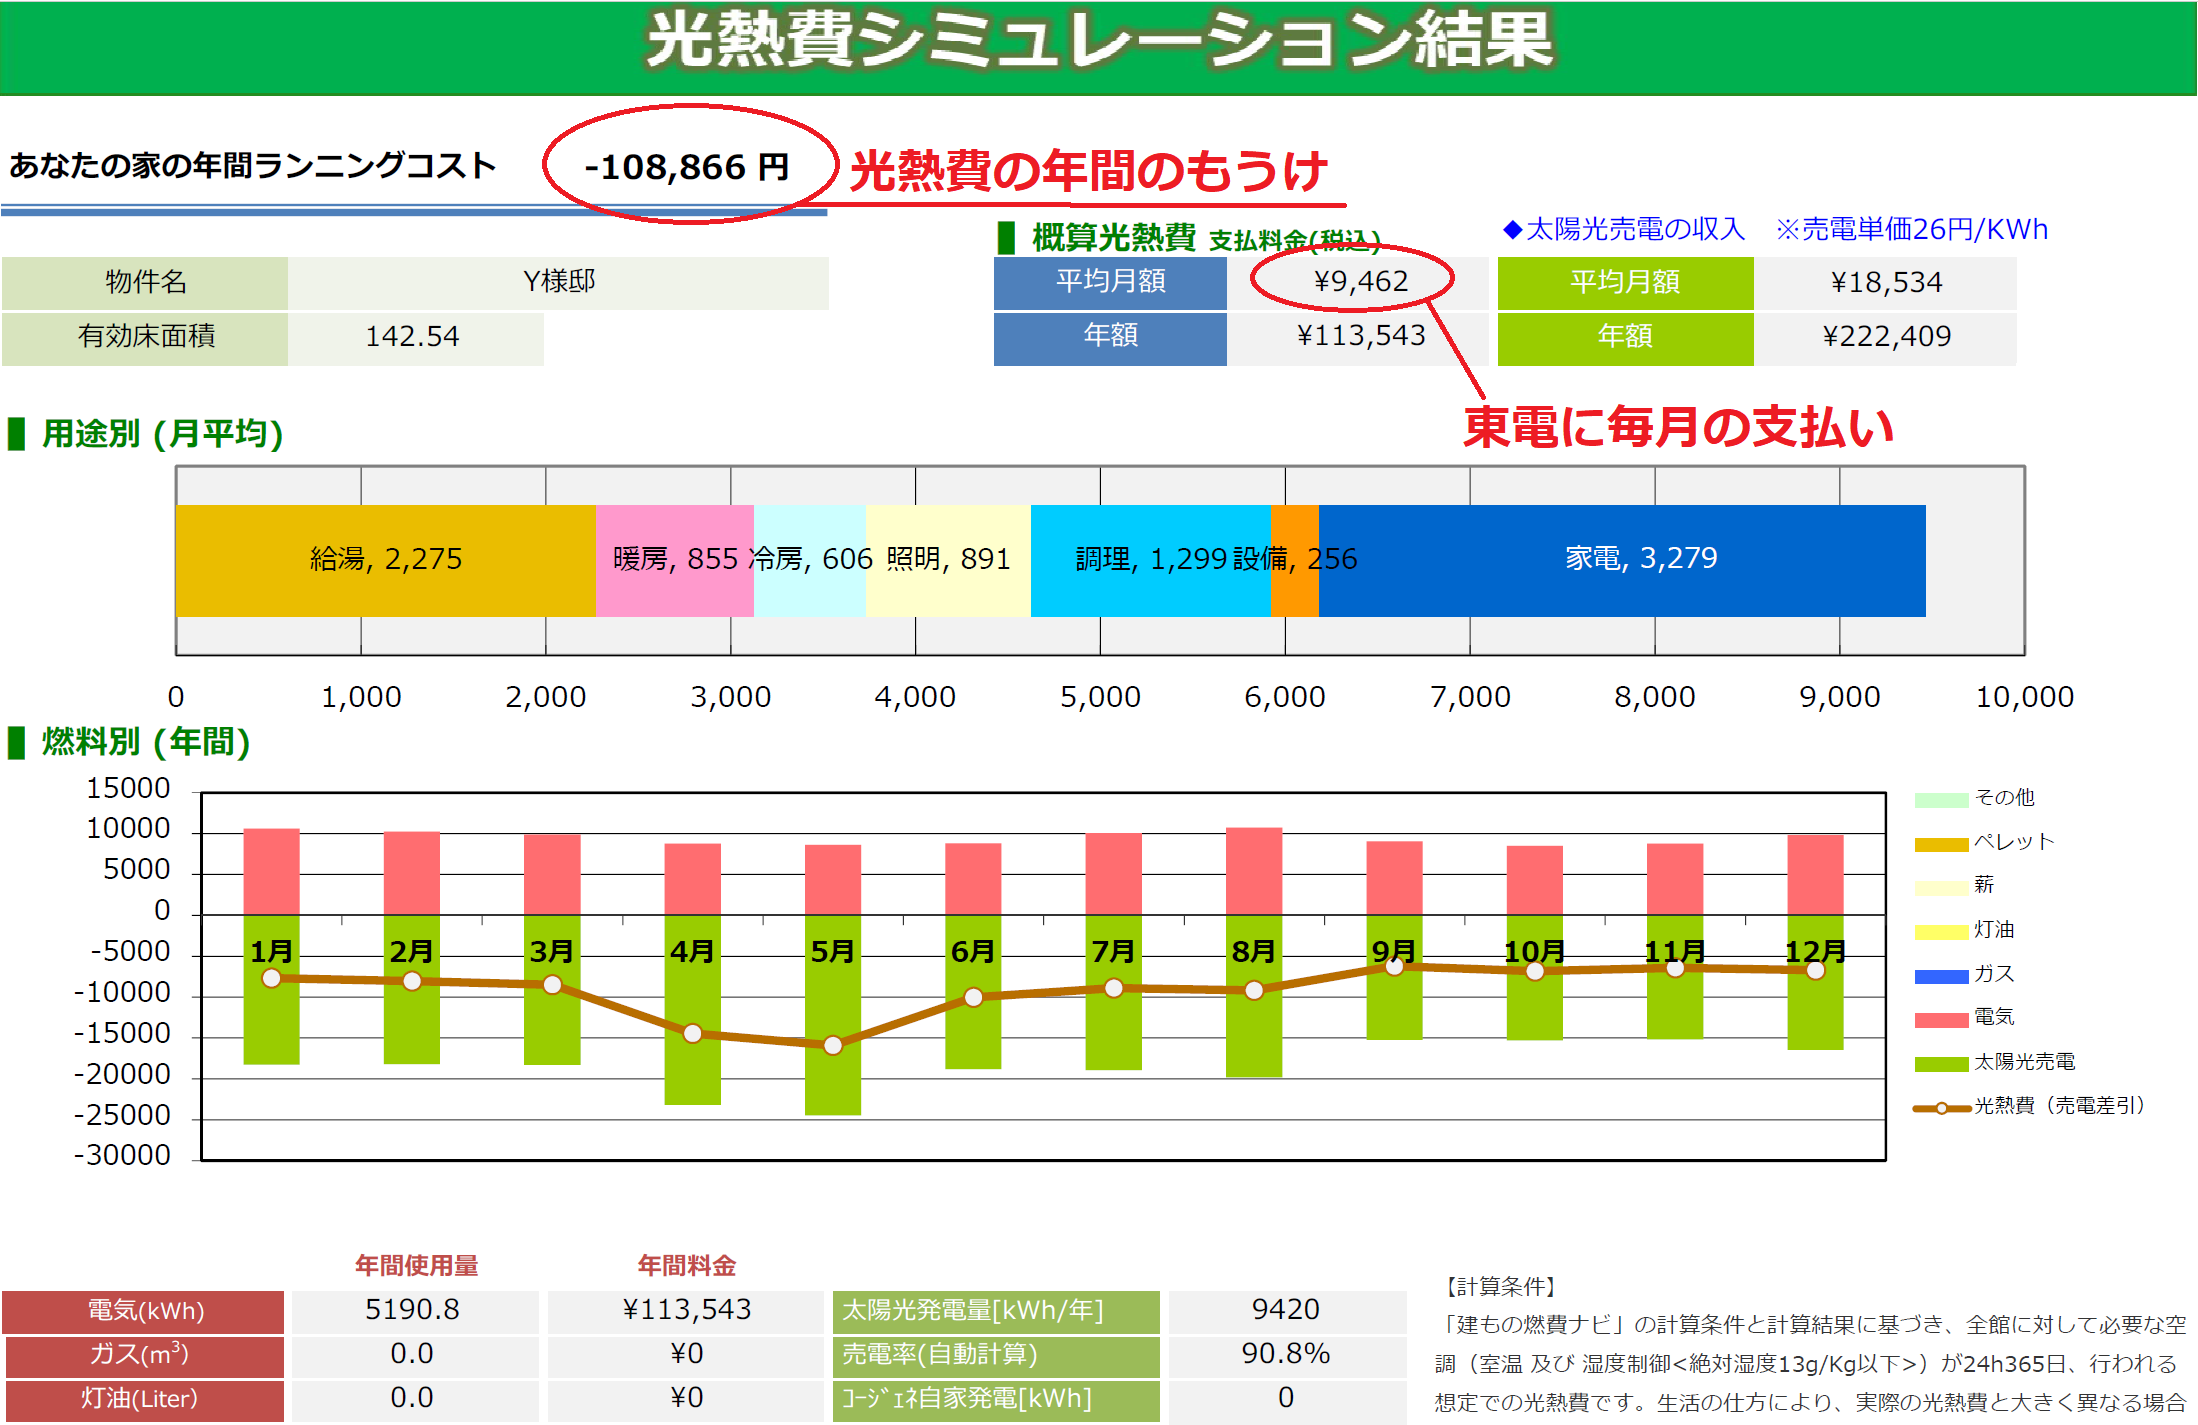
Task: Click the 売電率(自動計算) label
Action: 996,1355
